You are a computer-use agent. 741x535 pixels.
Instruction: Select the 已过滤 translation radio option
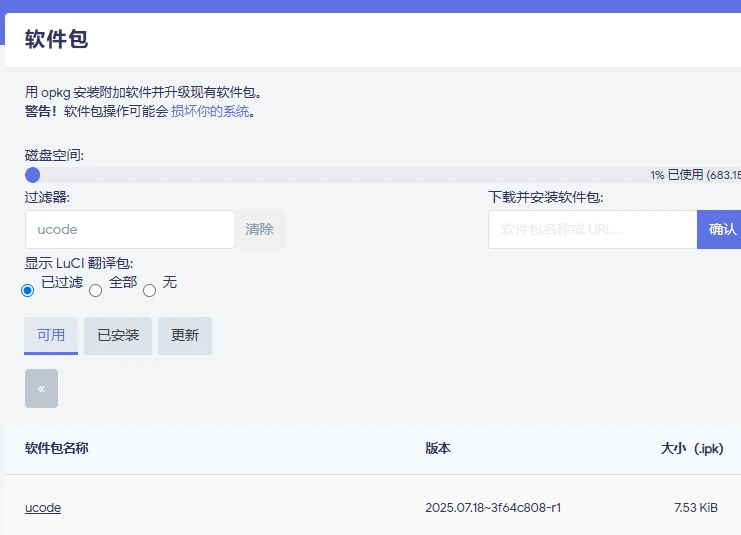pyautogui.click(x=28, y=291)
